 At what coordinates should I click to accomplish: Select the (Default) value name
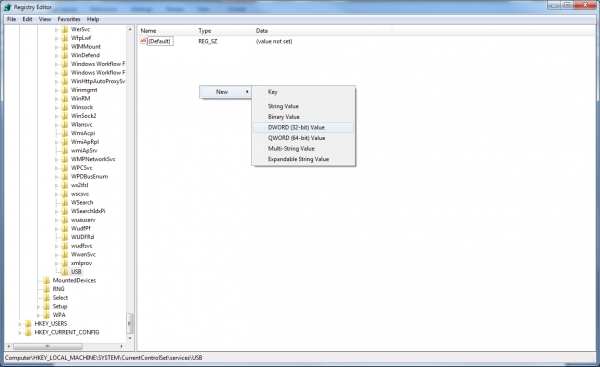click(160, 41)
